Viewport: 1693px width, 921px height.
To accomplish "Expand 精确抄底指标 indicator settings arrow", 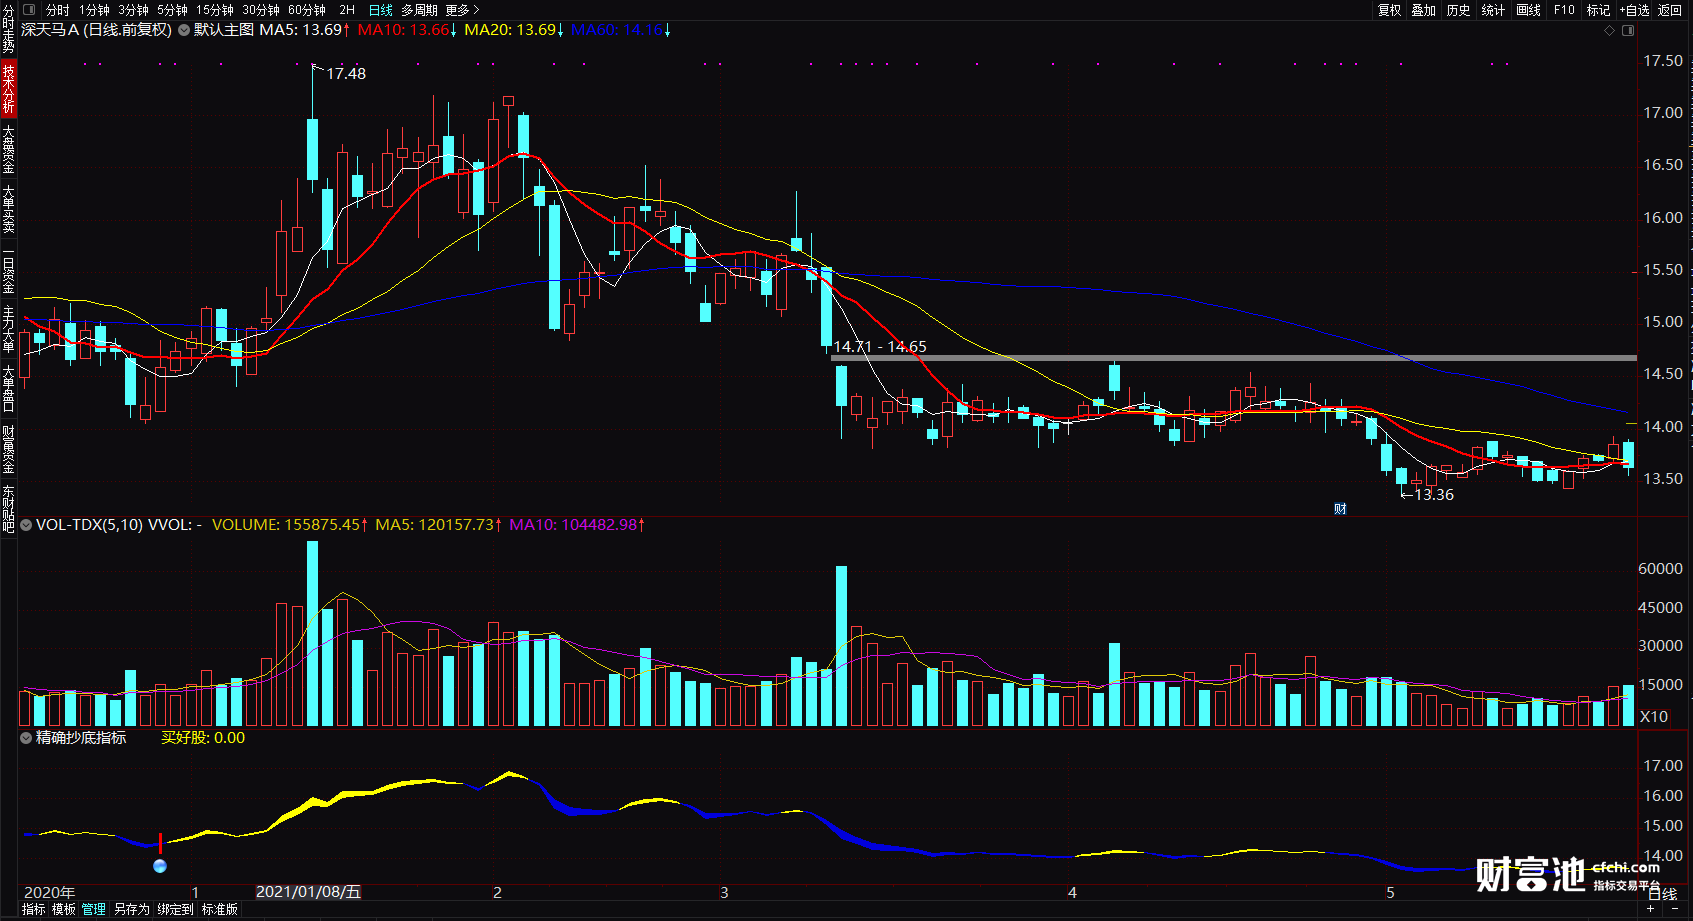I will point(26,738).
